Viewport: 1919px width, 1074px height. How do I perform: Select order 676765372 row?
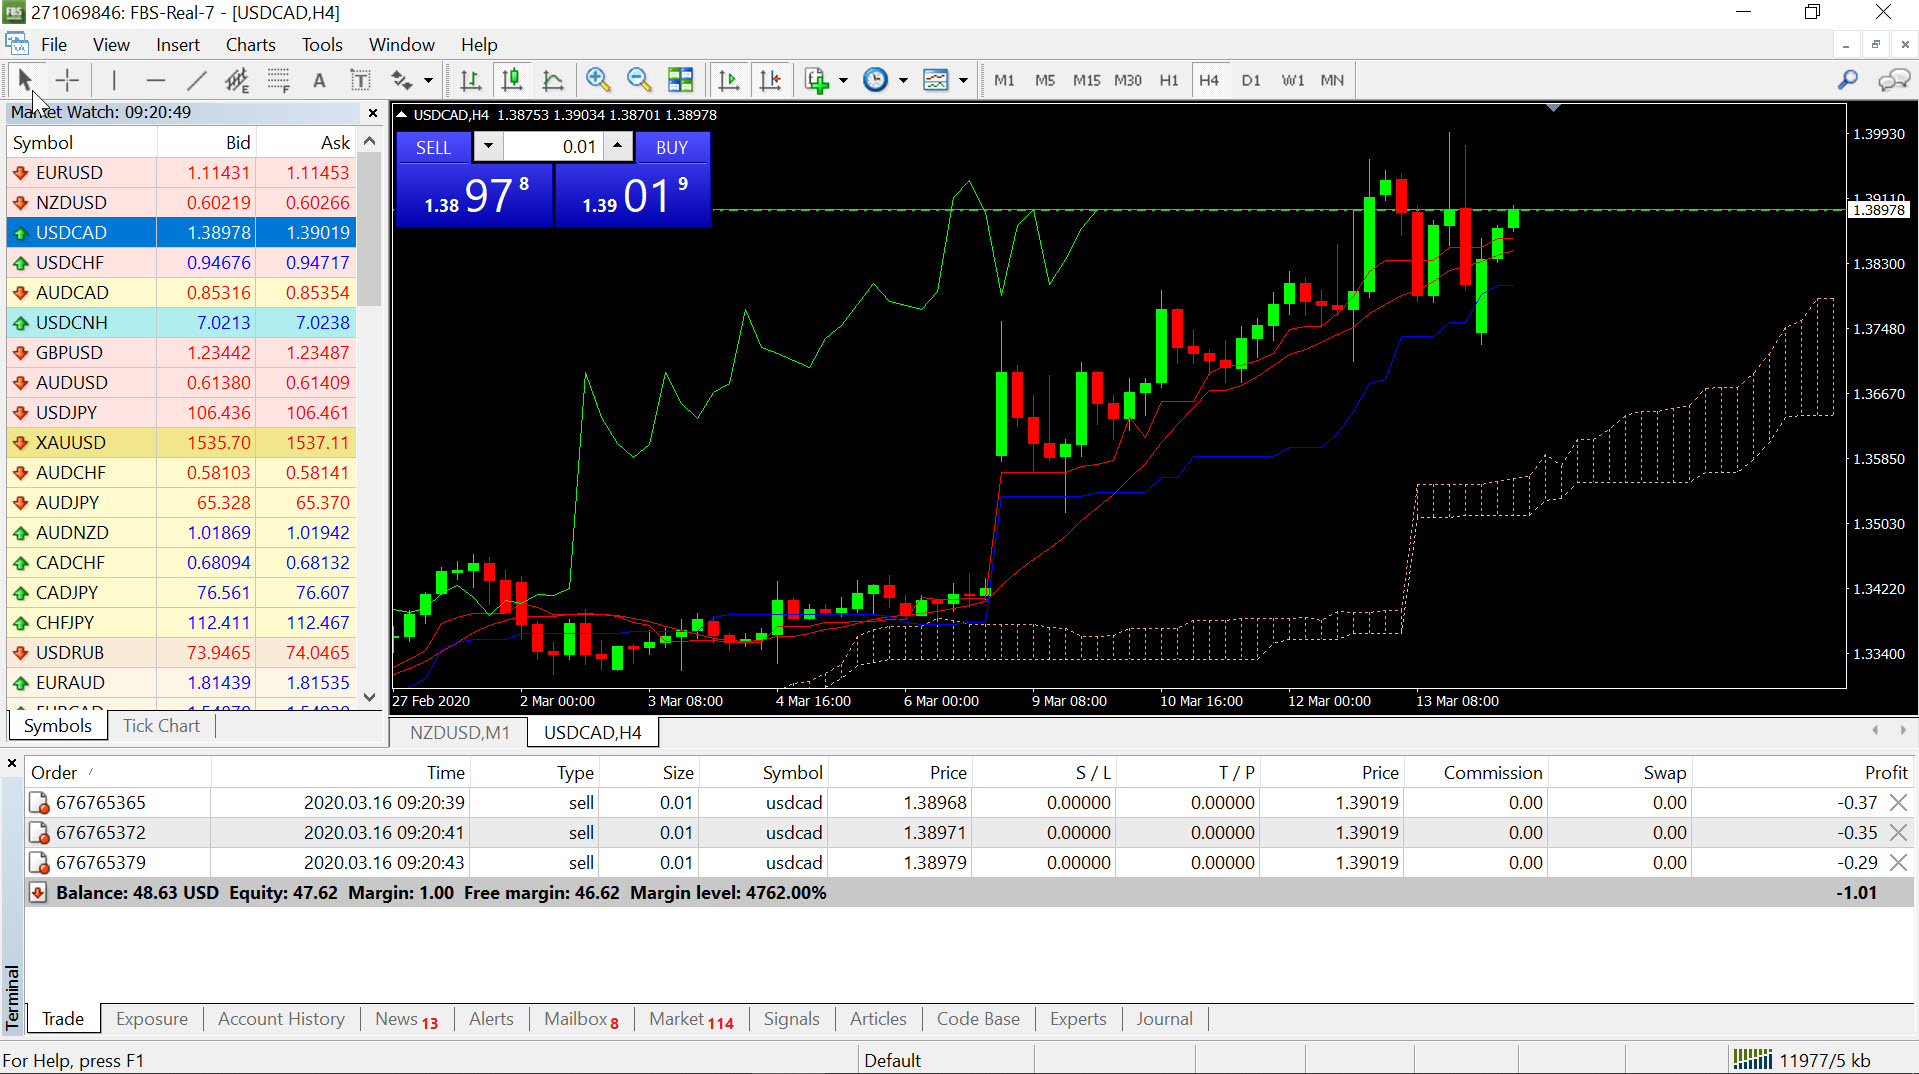pos(970,832)
